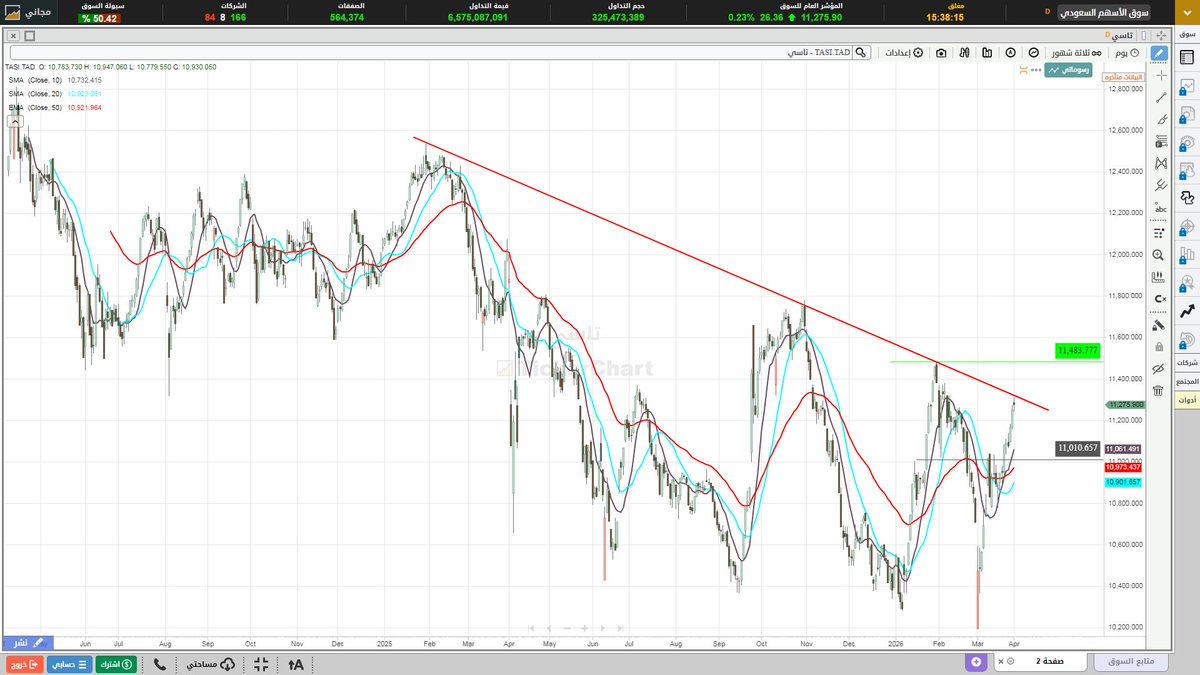Click the 11,010.657 horizontal line label

point(1077,448)
